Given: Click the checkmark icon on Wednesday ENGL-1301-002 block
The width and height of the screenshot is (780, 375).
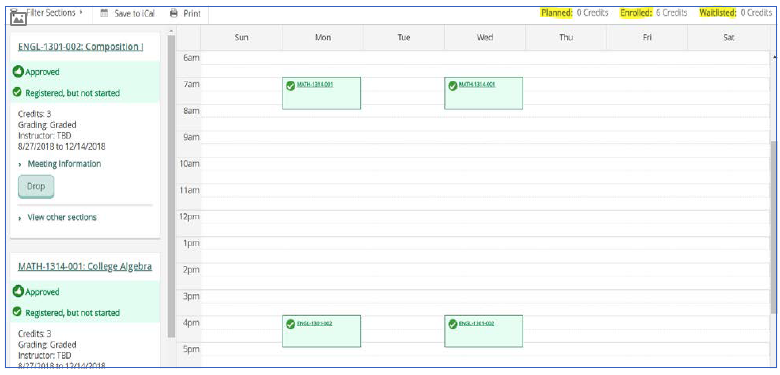Looking at the screenshot, I should (453, 324).
